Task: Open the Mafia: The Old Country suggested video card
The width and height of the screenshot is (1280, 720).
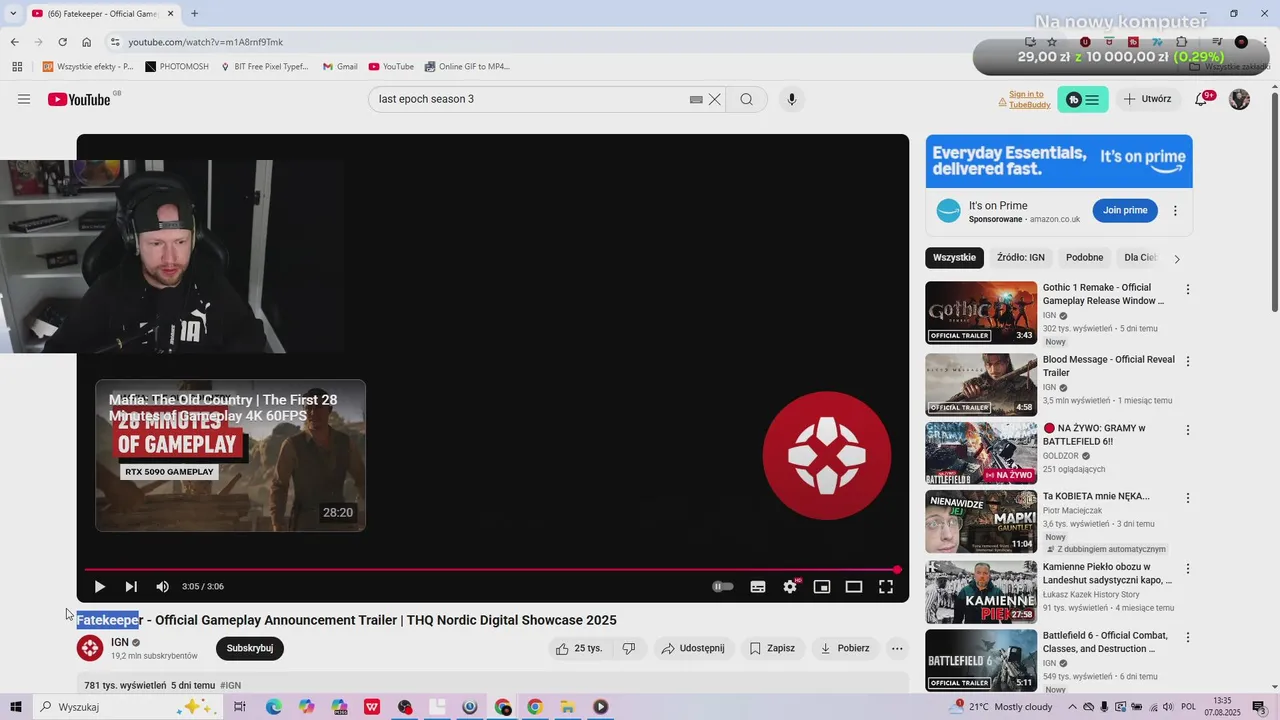Action: click(x=230, y=455)
